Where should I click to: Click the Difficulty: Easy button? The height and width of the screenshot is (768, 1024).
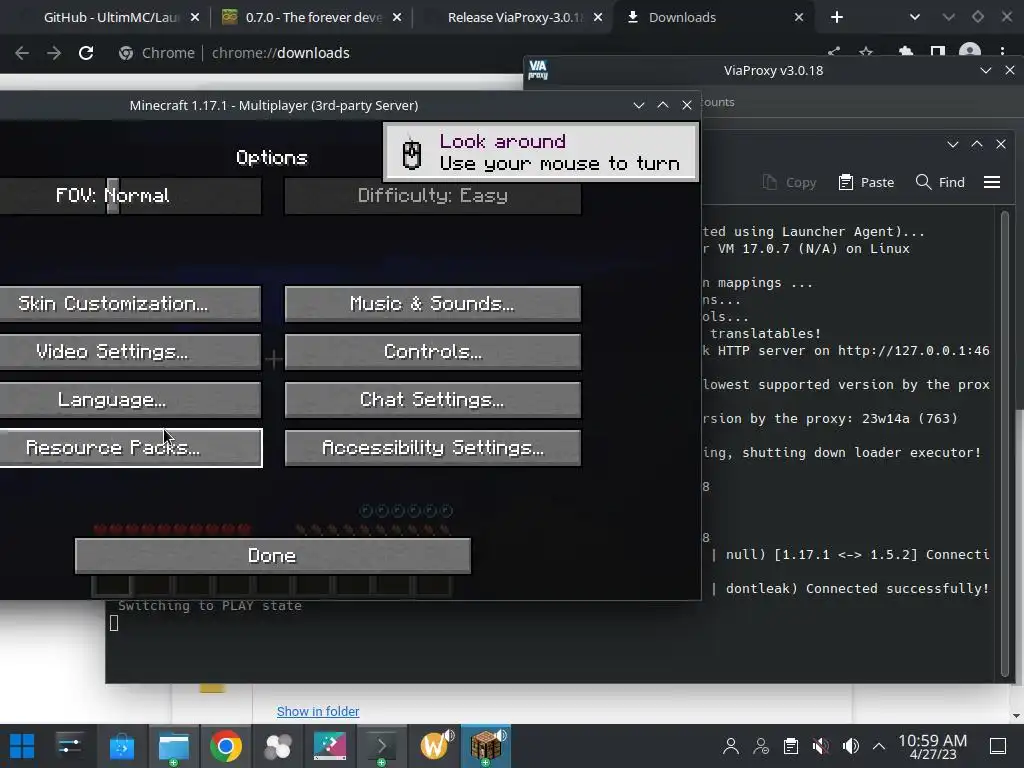pos(432,195)
